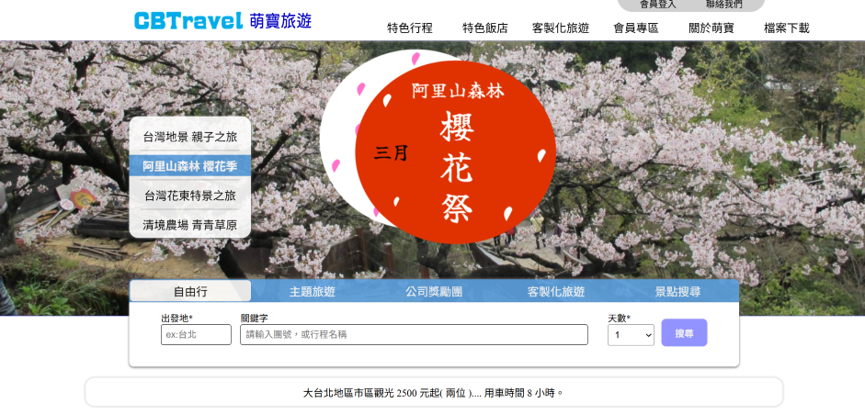Open the 關於萌寶 menu
This screenshot has height=414, width=865.
coord(711,28)
